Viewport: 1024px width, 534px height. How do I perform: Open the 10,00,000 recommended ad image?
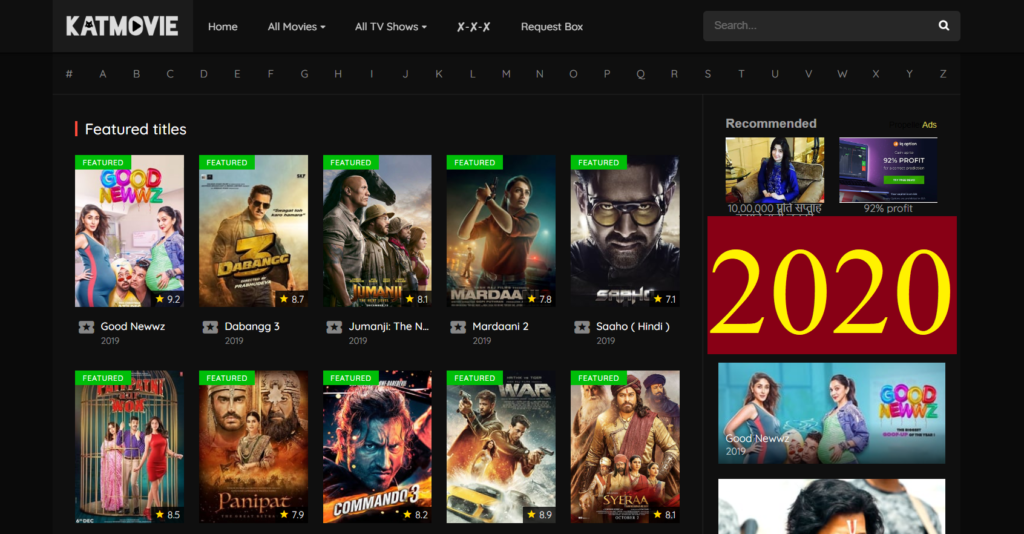[775, 170]
